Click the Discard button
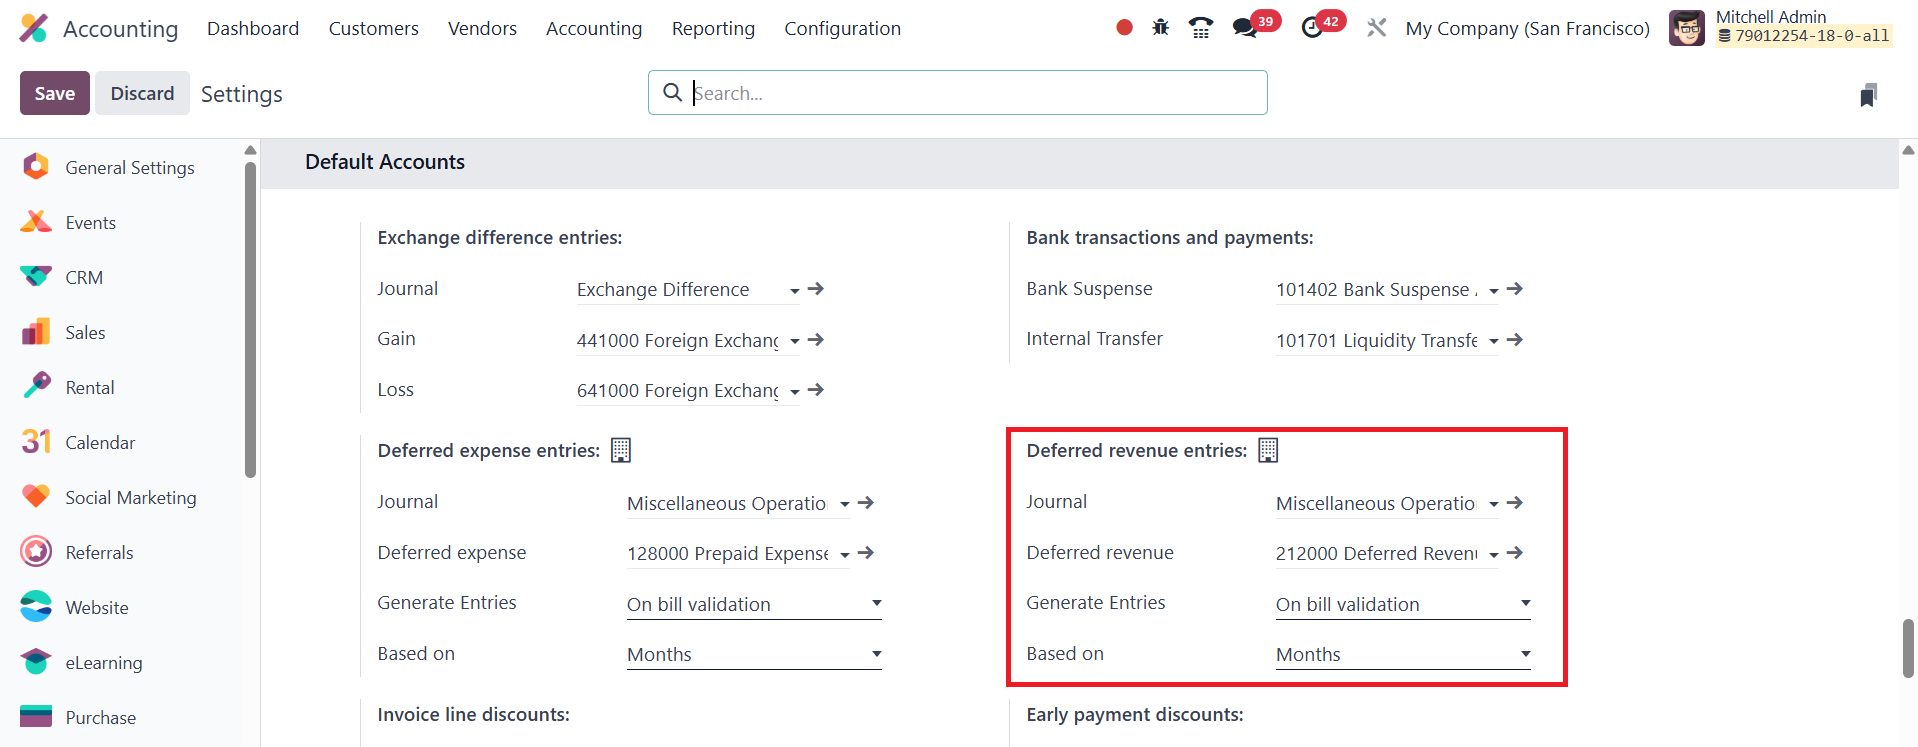This screenshot has height=747, width=1918. 142,93
